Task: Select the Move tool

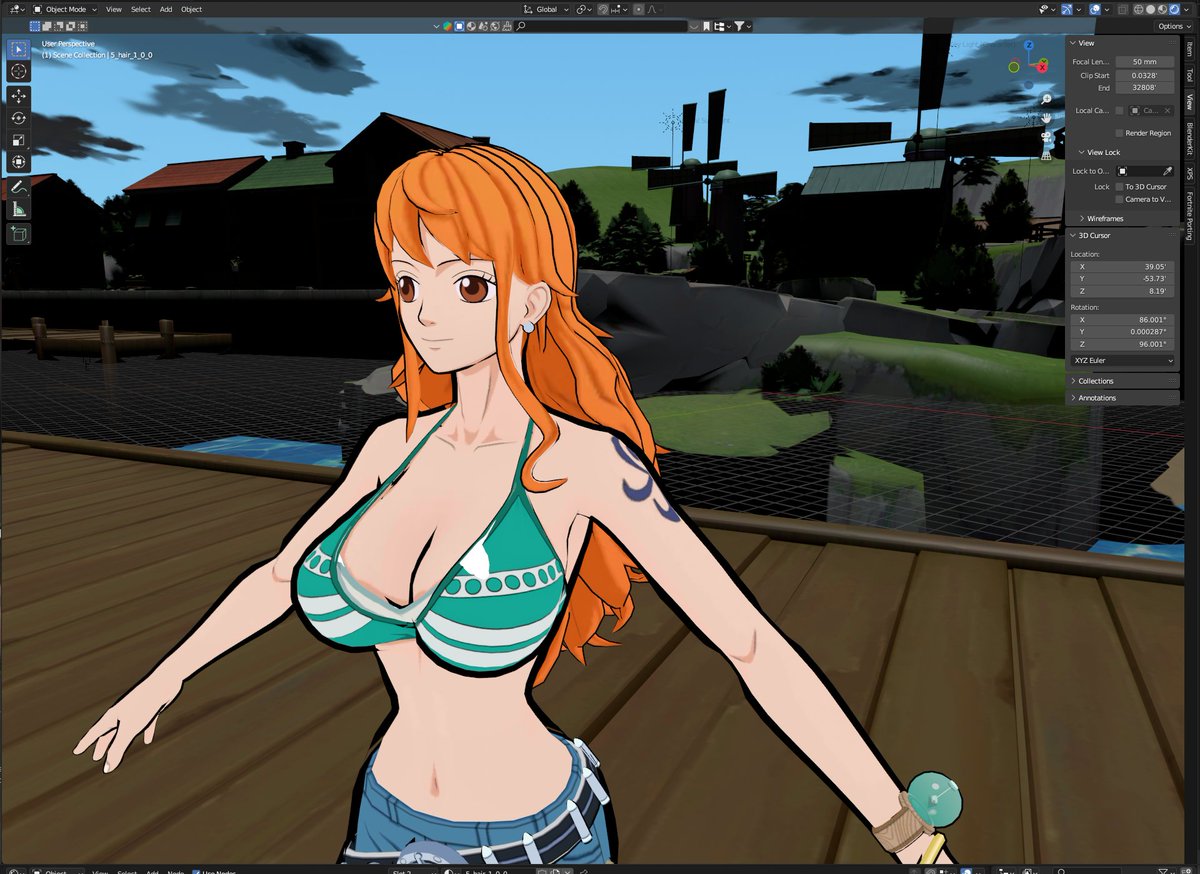Action: pyautogui.click(x=19, y=96)
